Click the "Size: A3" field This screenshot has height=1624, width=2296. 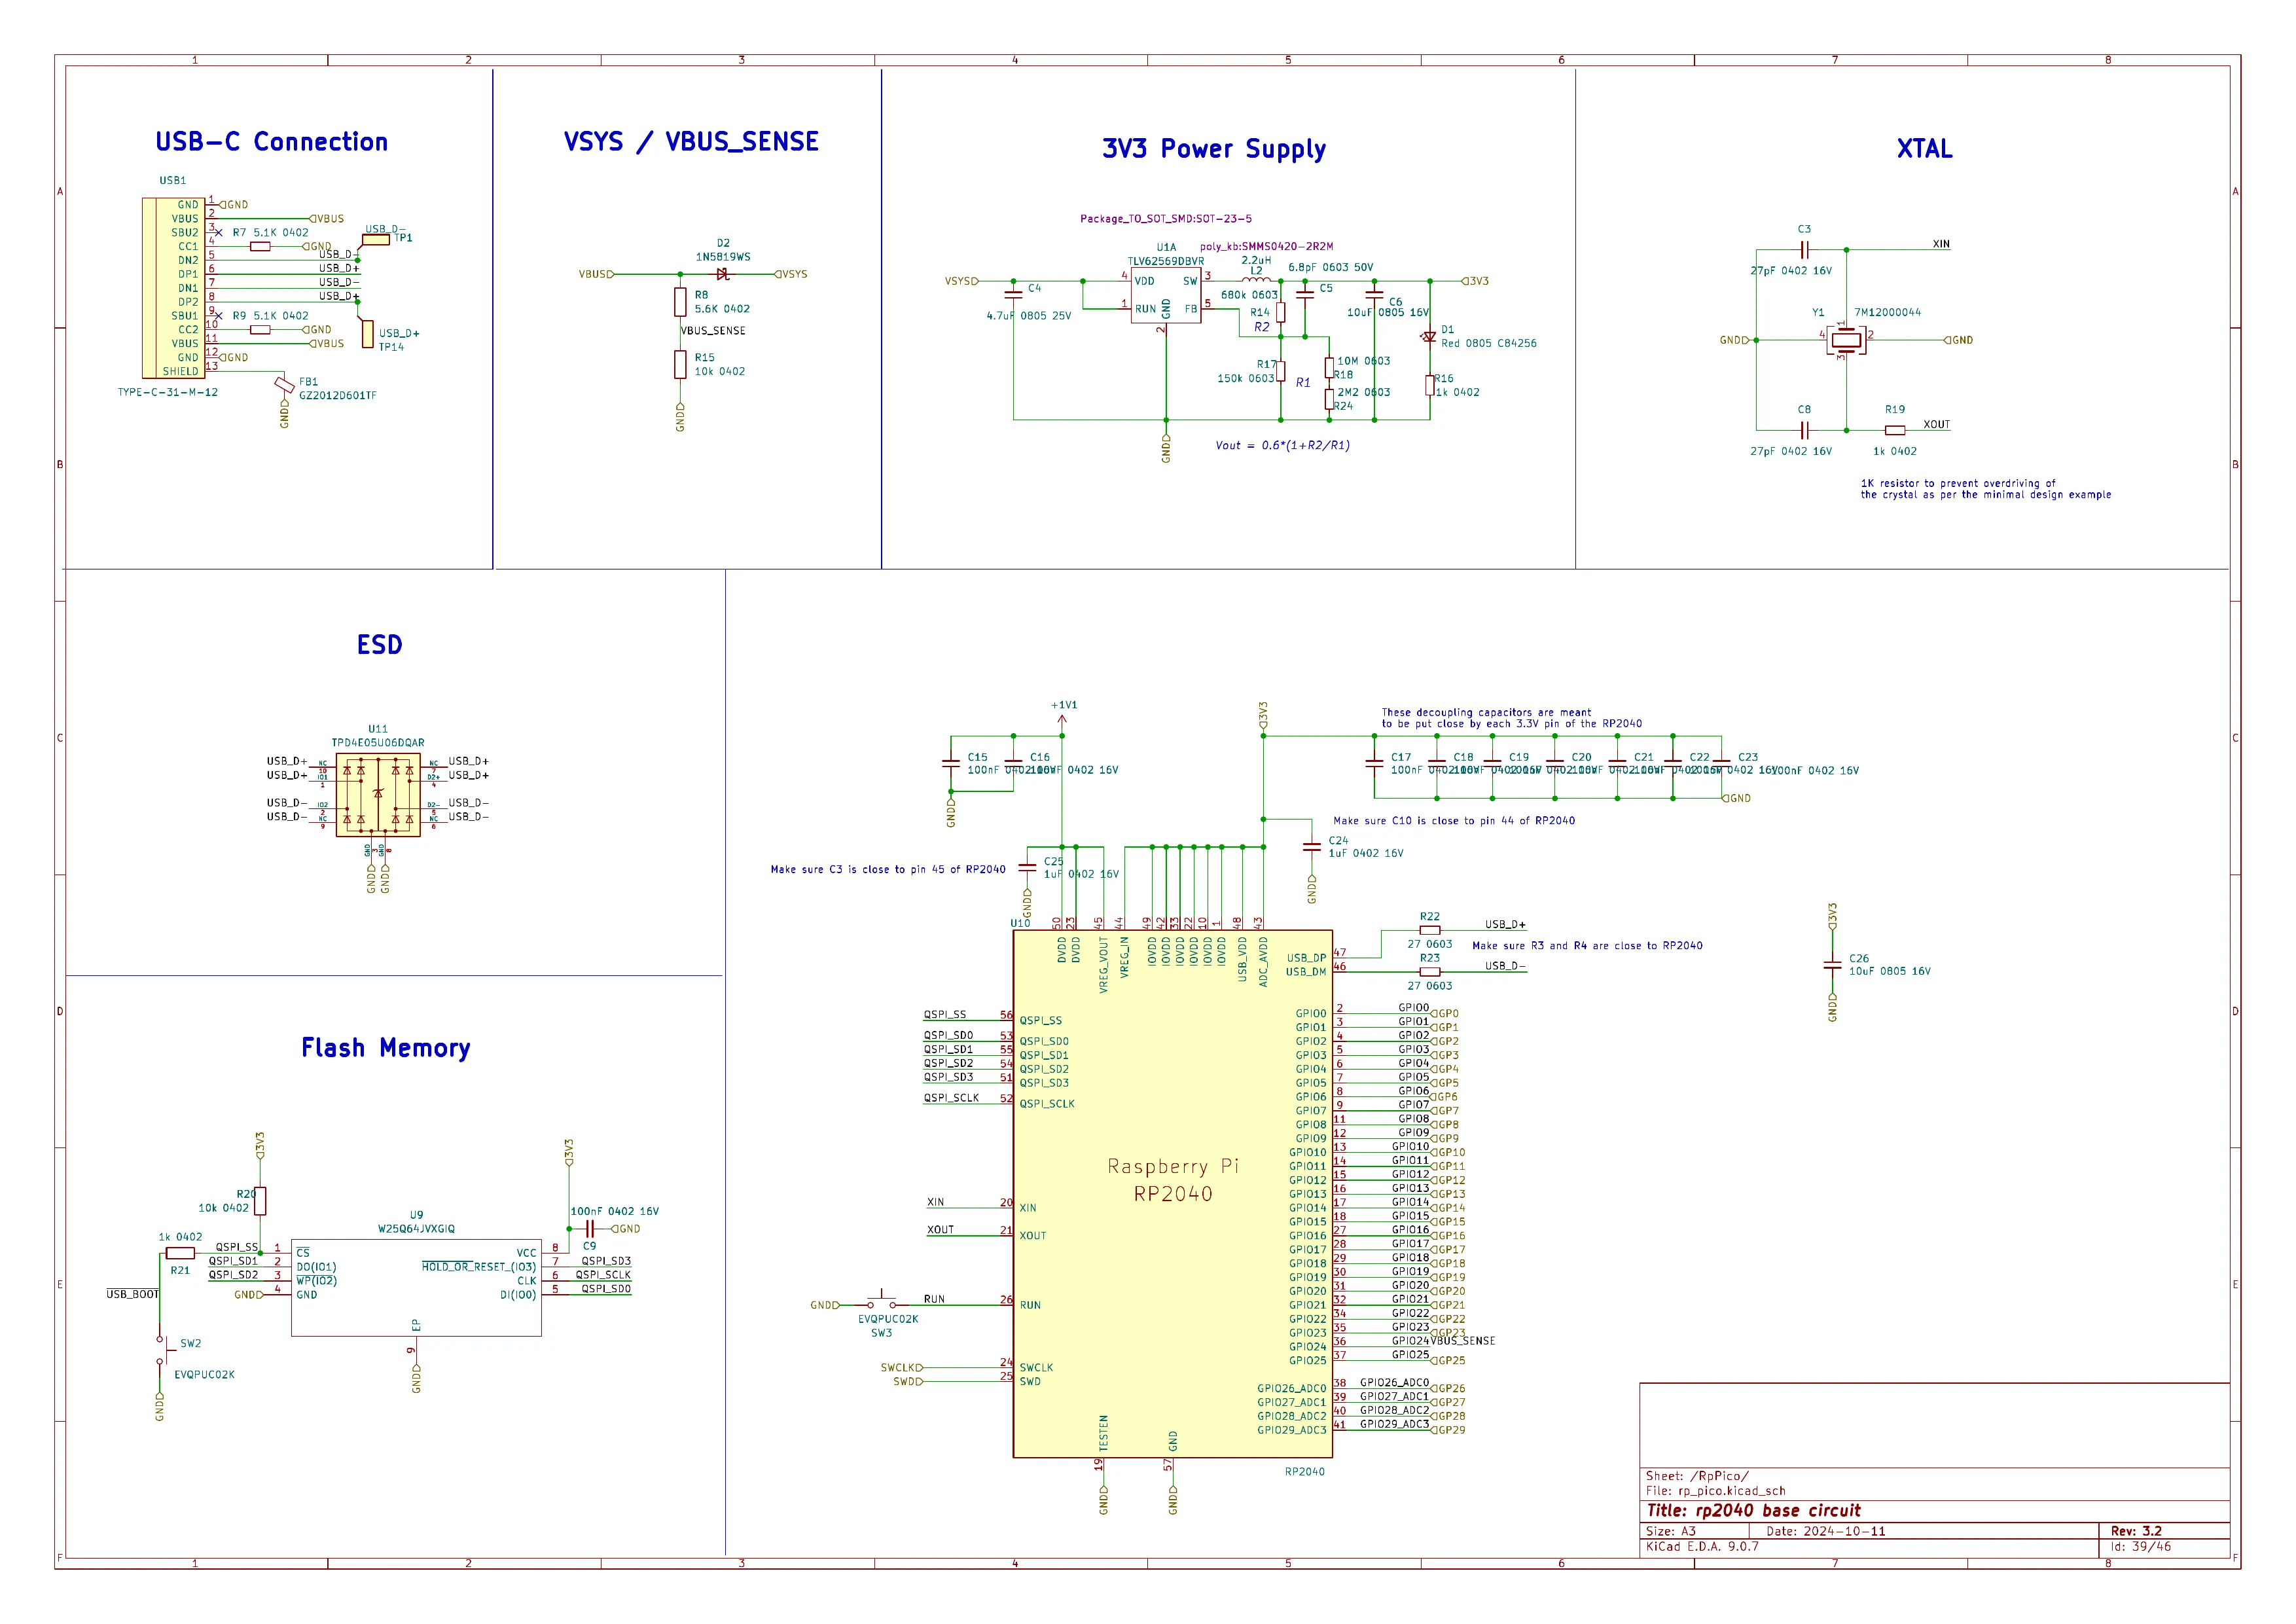(x=1671, y=1531)
